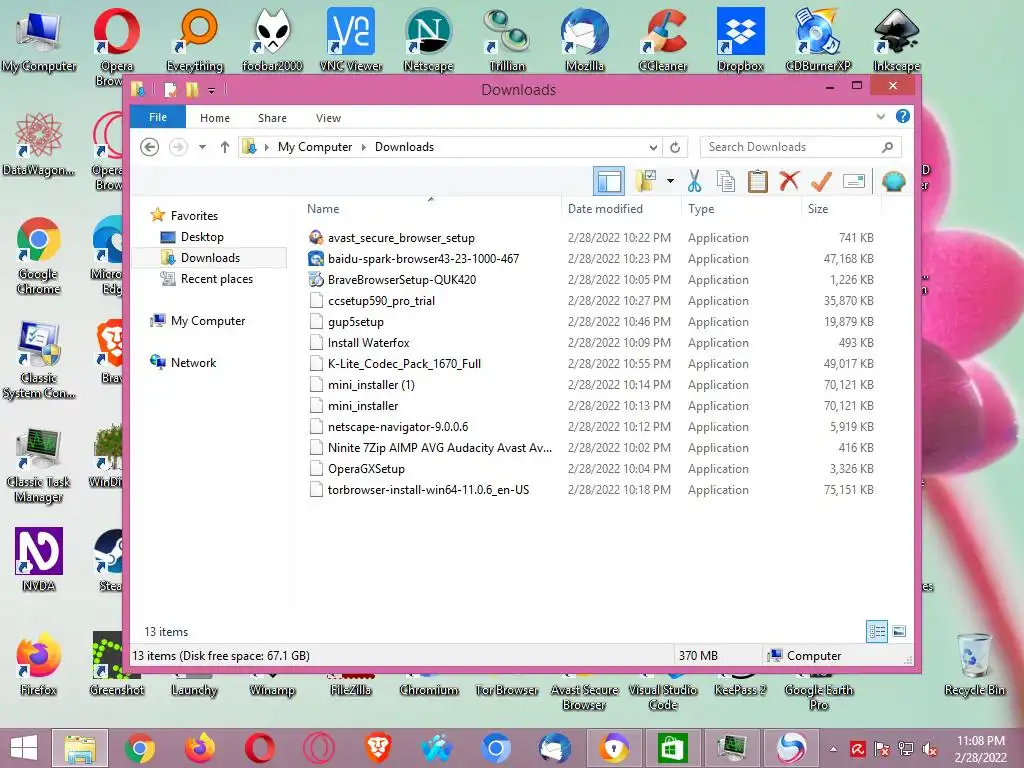Click the Quick Access toolbar customize arrow
Viewport: 1024px width, 768px height.
click(211, 90)
